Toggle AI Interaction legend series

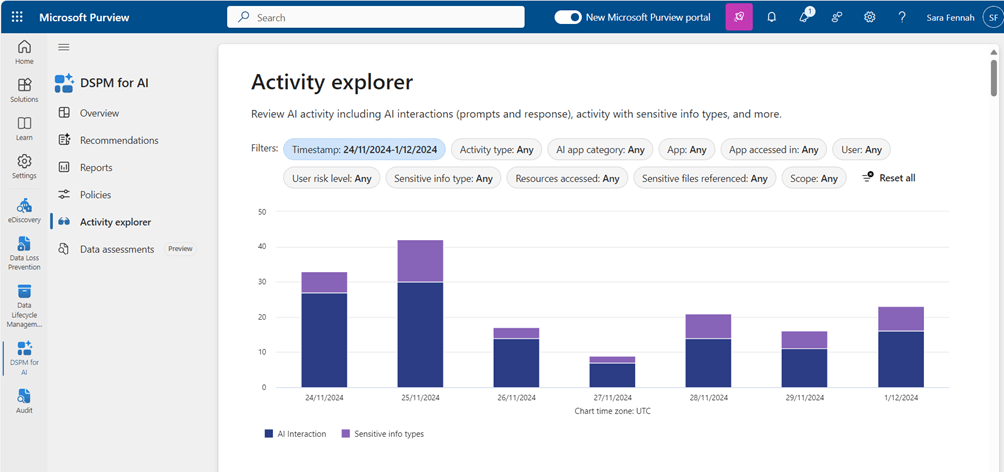click(x=293, y=434)
